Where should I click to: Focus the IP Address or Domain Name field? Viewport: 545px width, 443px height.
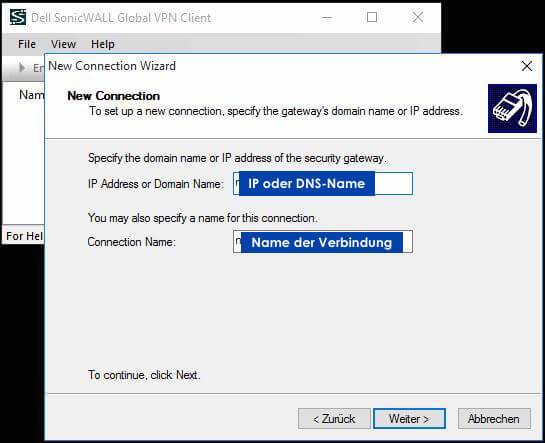click(323, 183)
